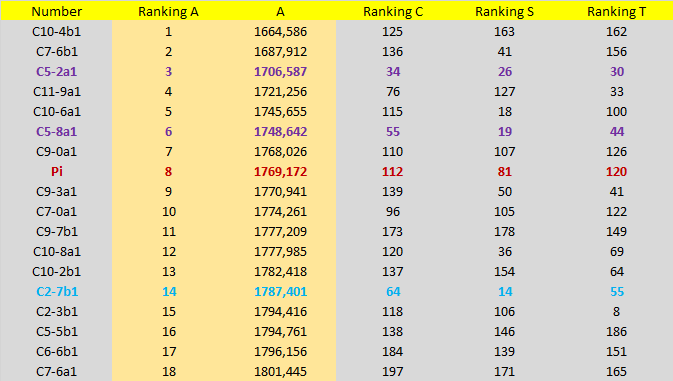Viewport: 673px width, 381px height.
Task: Select the Ranking T header cell
Action: coord(616,12)
